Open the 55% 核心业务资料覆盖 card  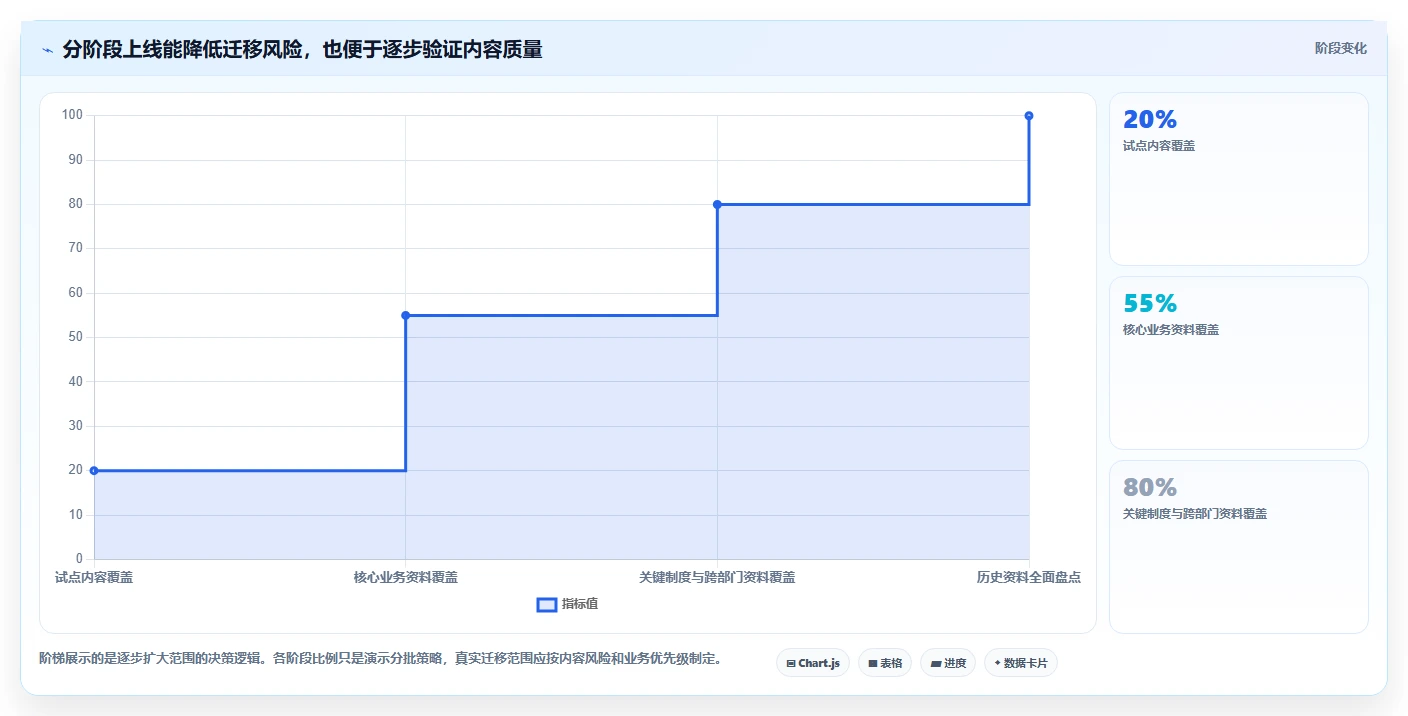[x=1238, y=363]
